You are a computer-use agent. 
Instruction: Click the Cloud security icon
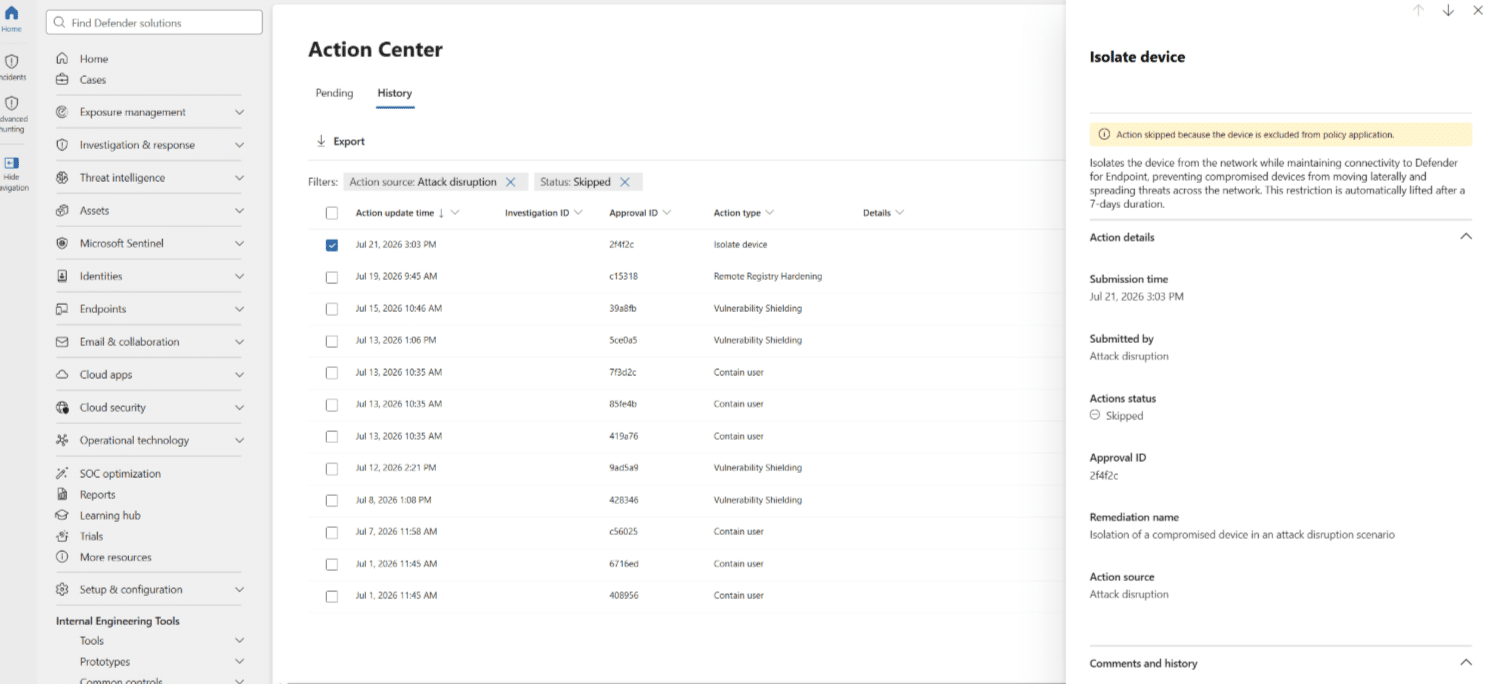pos(62,408)
